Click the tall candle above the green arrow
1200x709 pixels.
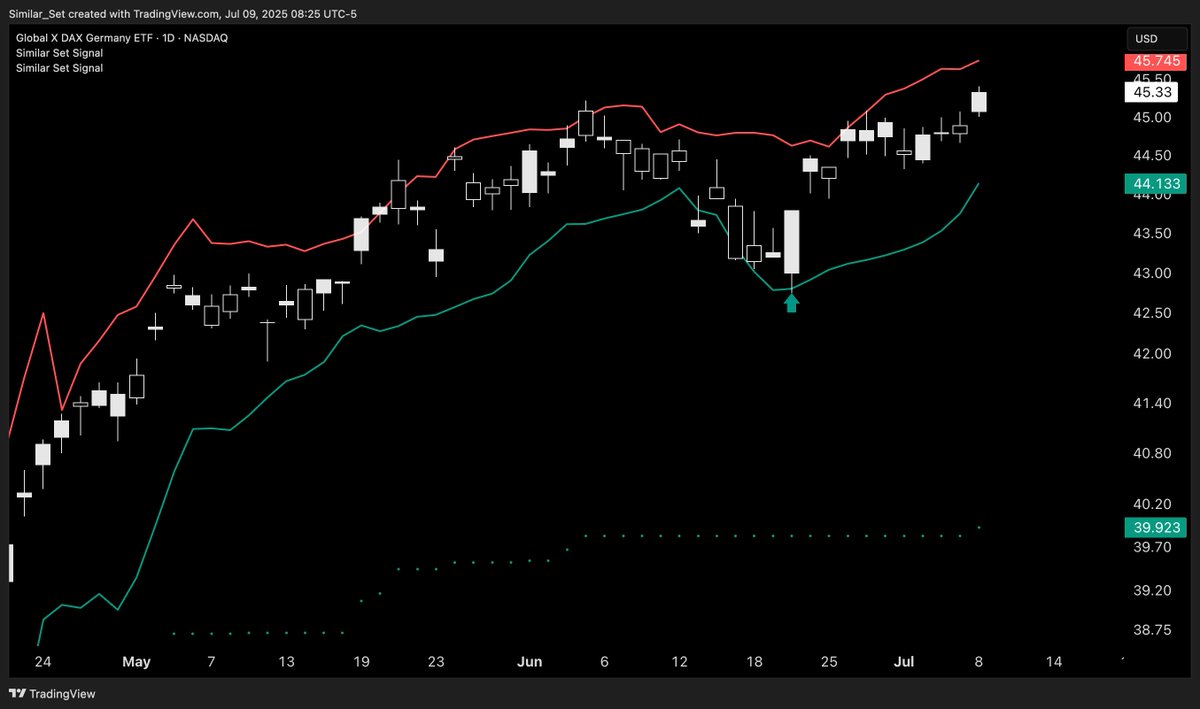792,242
